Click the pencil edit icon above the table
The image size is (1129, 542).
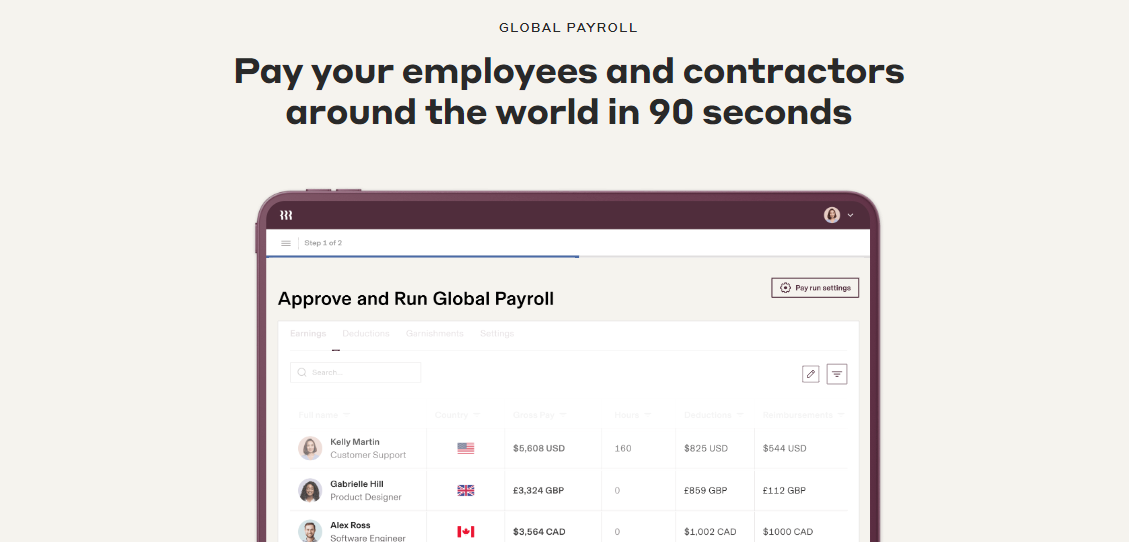(x=811, y=374)
